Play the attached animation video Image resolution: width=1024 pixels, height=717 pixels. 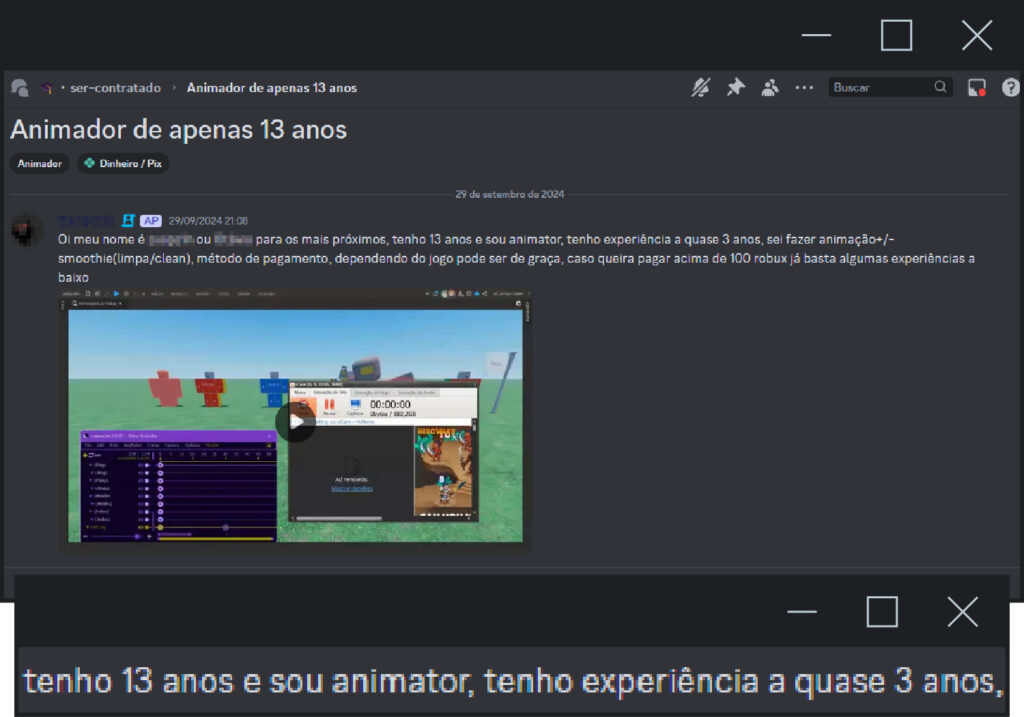(x=295, y=422)
